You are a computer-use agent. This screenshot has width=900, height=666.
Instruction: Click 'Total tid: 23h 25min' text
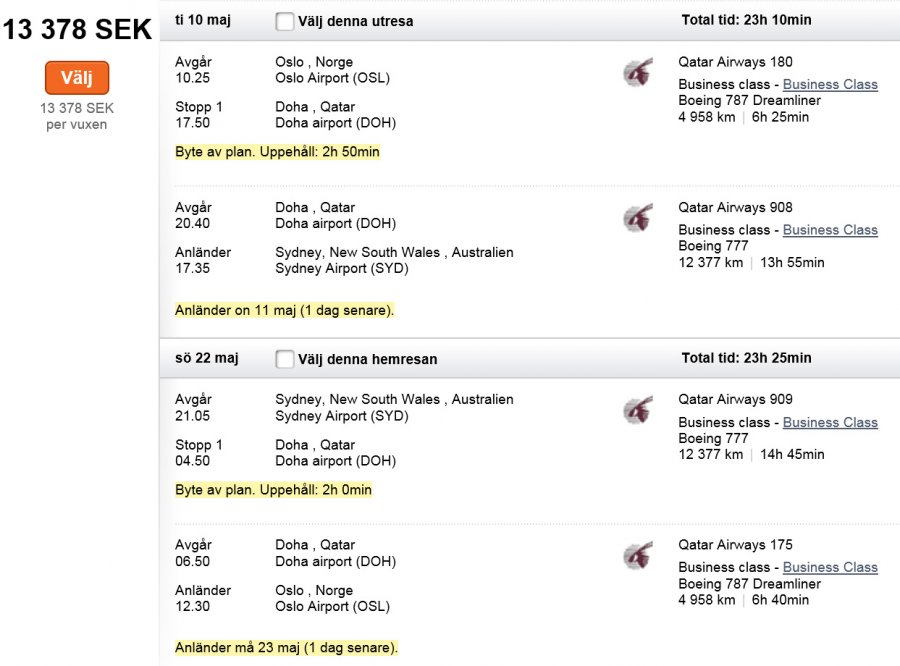pyautogui.click(x=746, y=358)
